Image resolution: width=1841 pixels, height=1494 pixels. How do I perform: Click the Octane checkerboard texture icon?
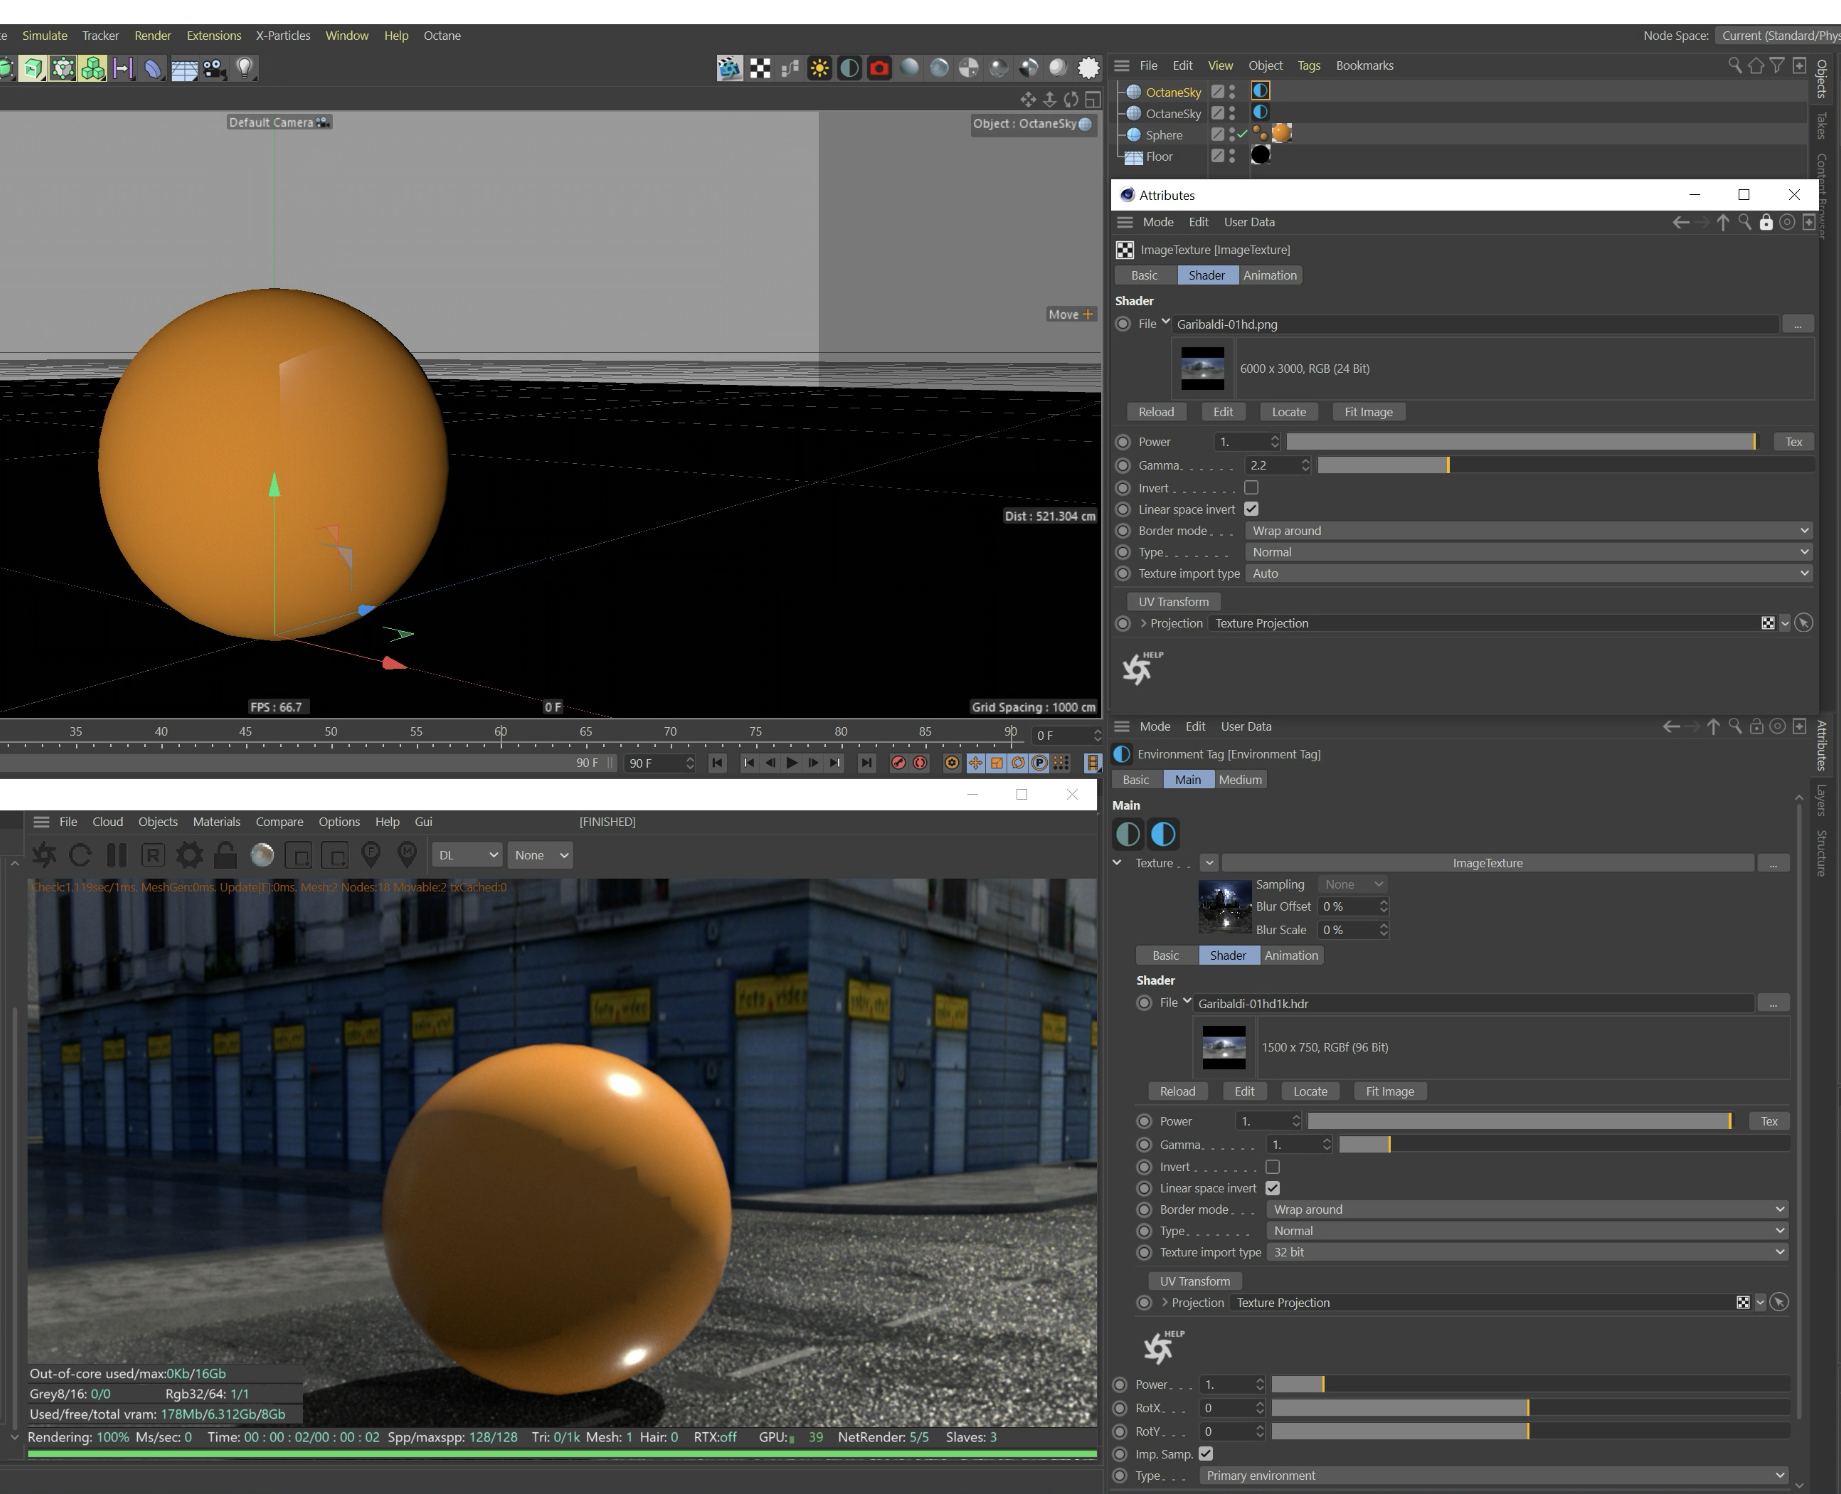tap(760, 68)
